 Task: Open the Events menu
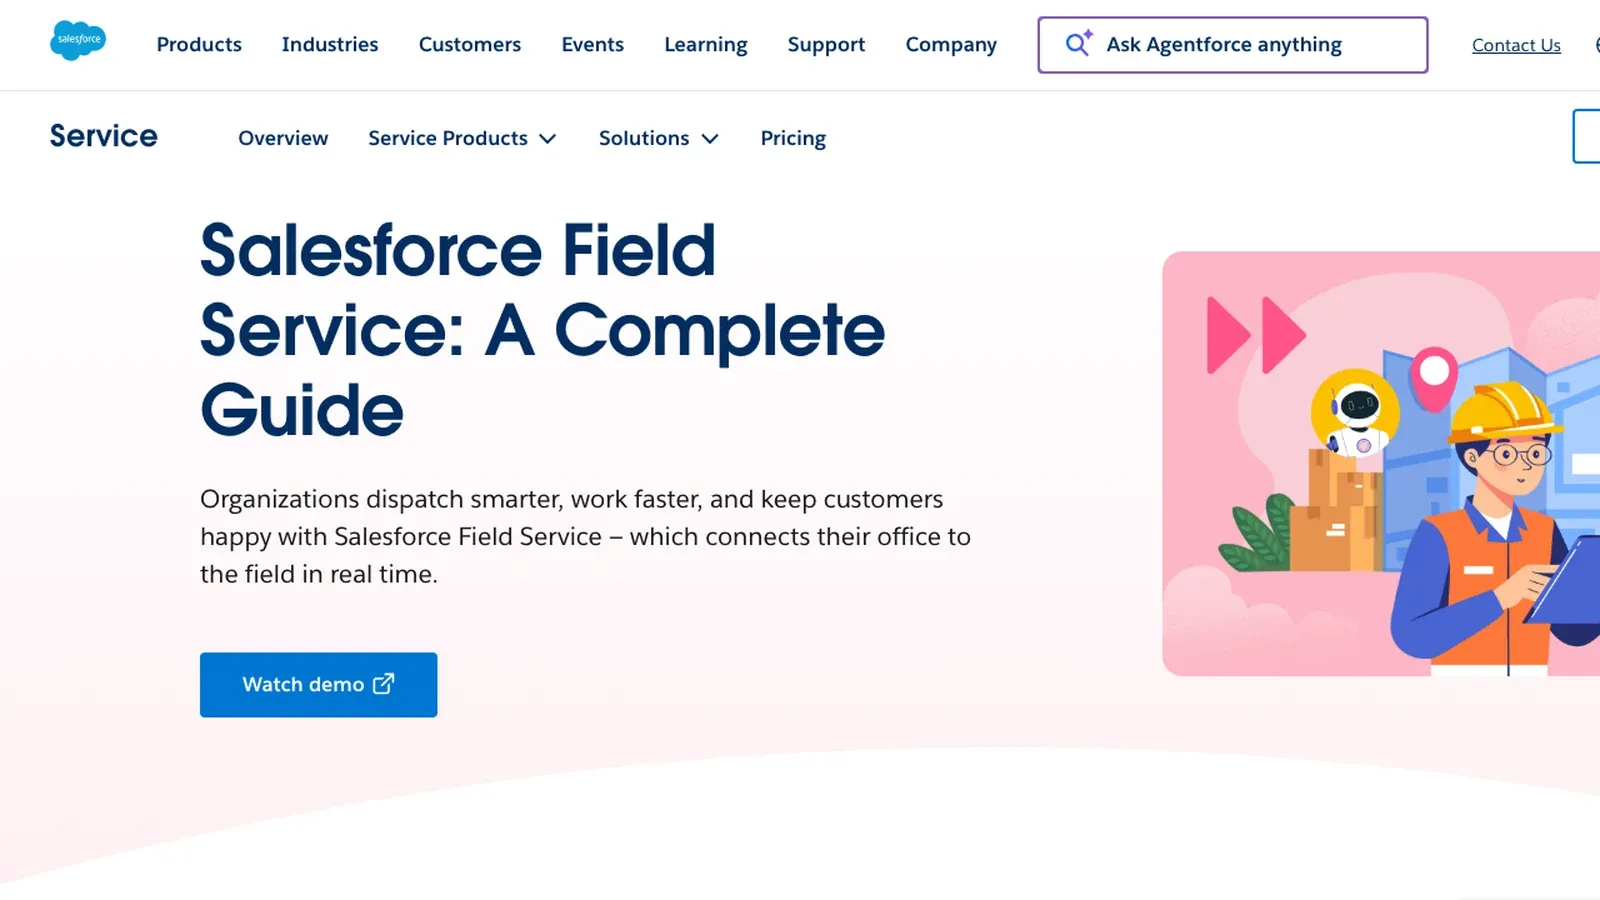pos(593,45)
